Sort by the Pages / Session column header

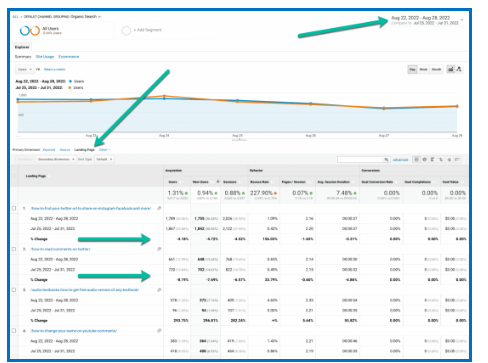tap(294, 182)
